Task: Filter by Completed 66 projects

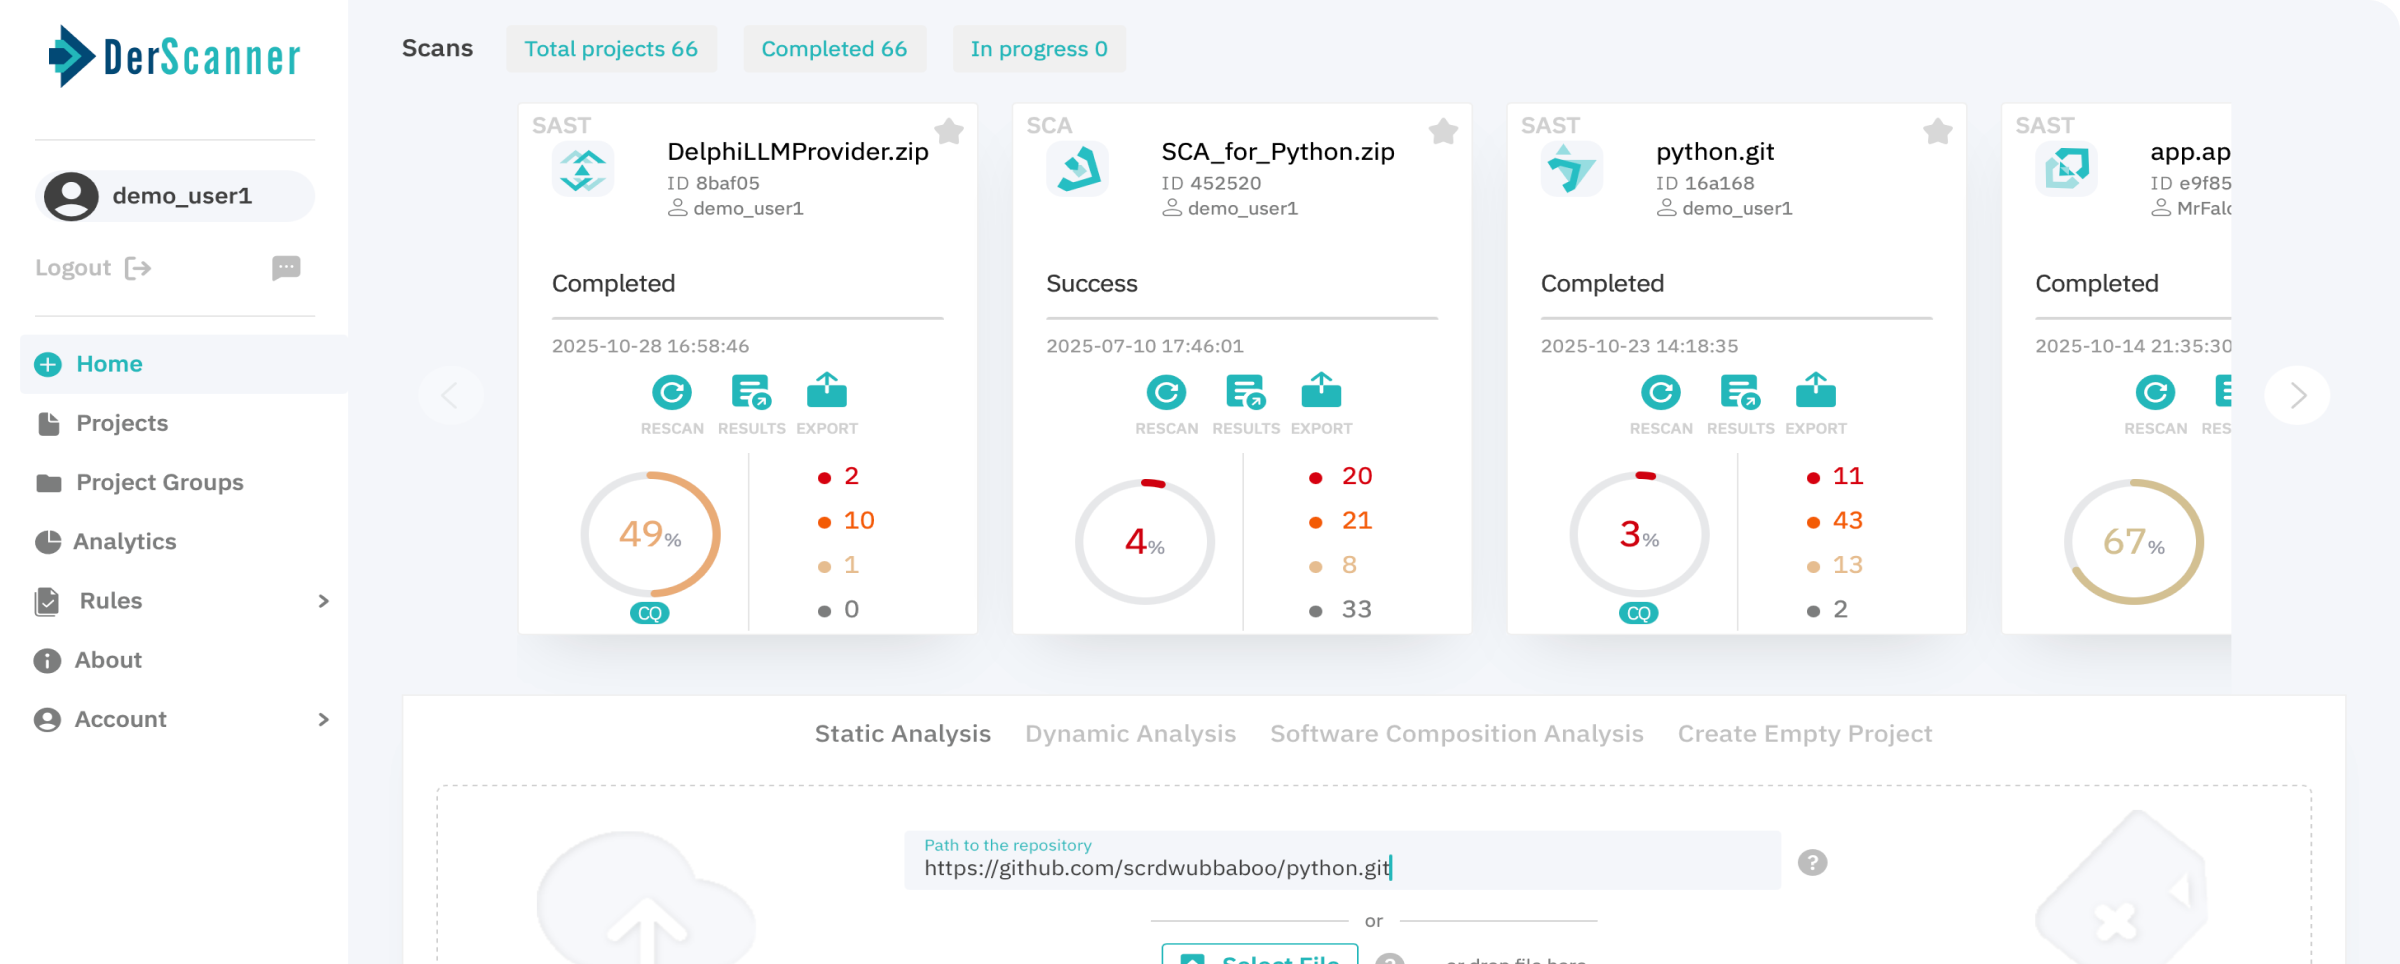Action: pos(834,49)
